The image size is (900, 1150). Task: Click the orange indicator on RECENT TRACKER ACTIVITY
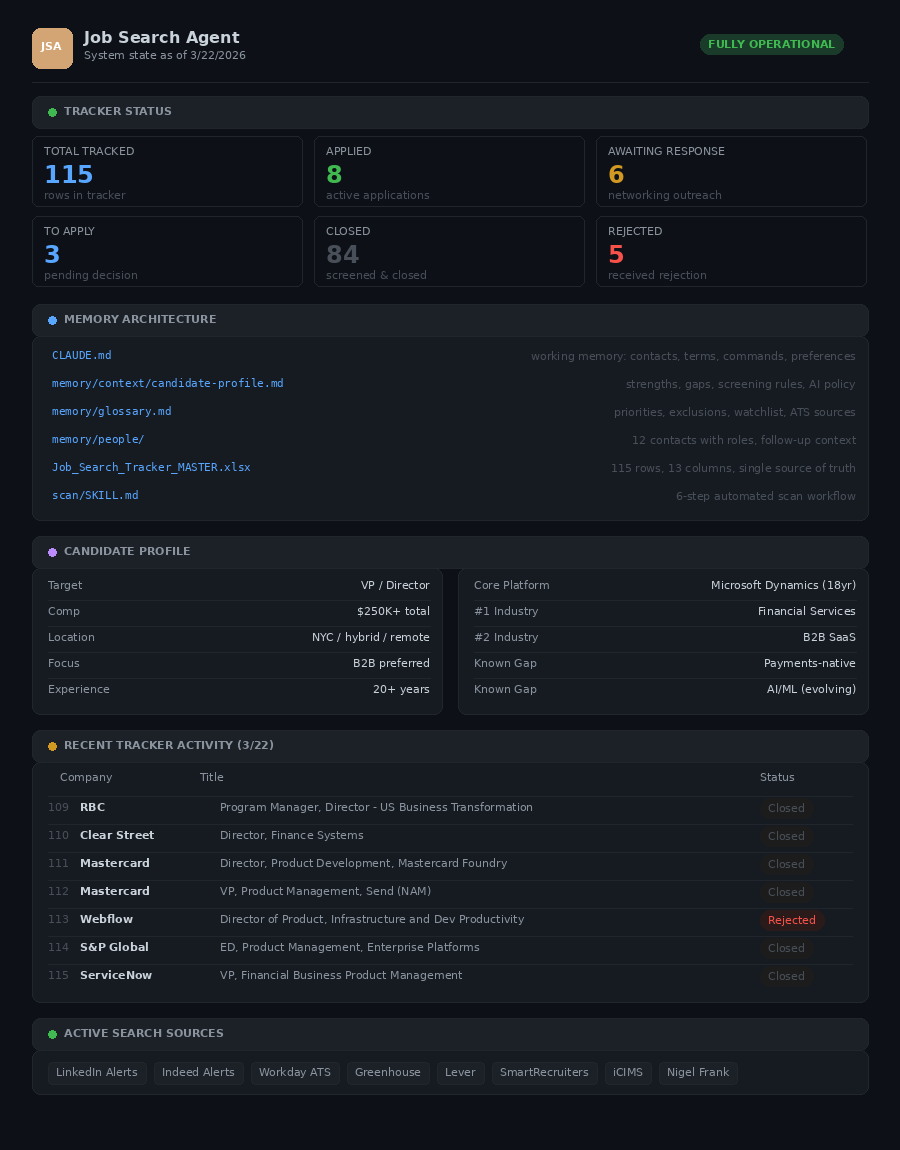pos(52,746)
